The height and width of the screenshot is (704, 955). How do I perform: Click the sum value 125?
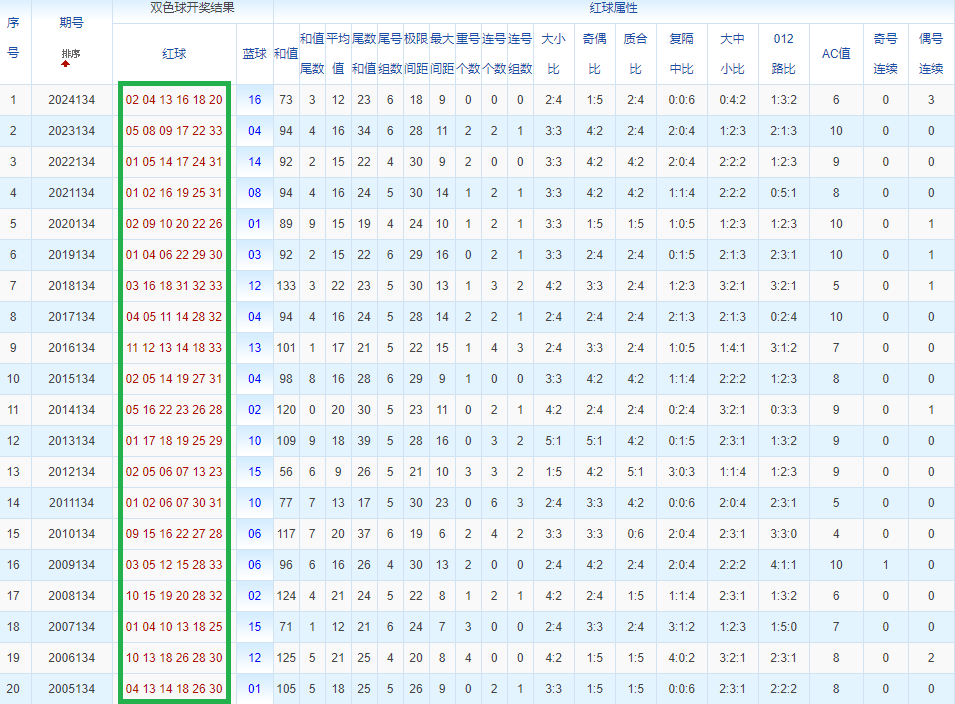click(x=286, y=658)
